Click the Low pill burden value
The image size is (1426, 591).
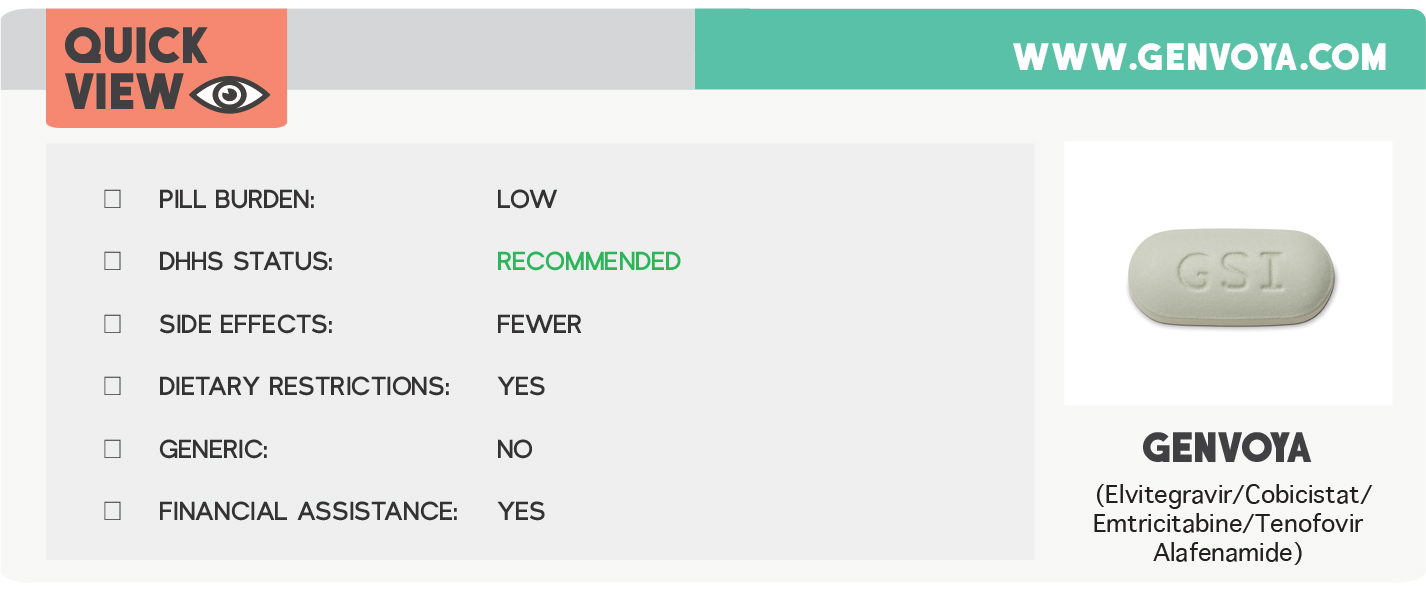[527, 199]
